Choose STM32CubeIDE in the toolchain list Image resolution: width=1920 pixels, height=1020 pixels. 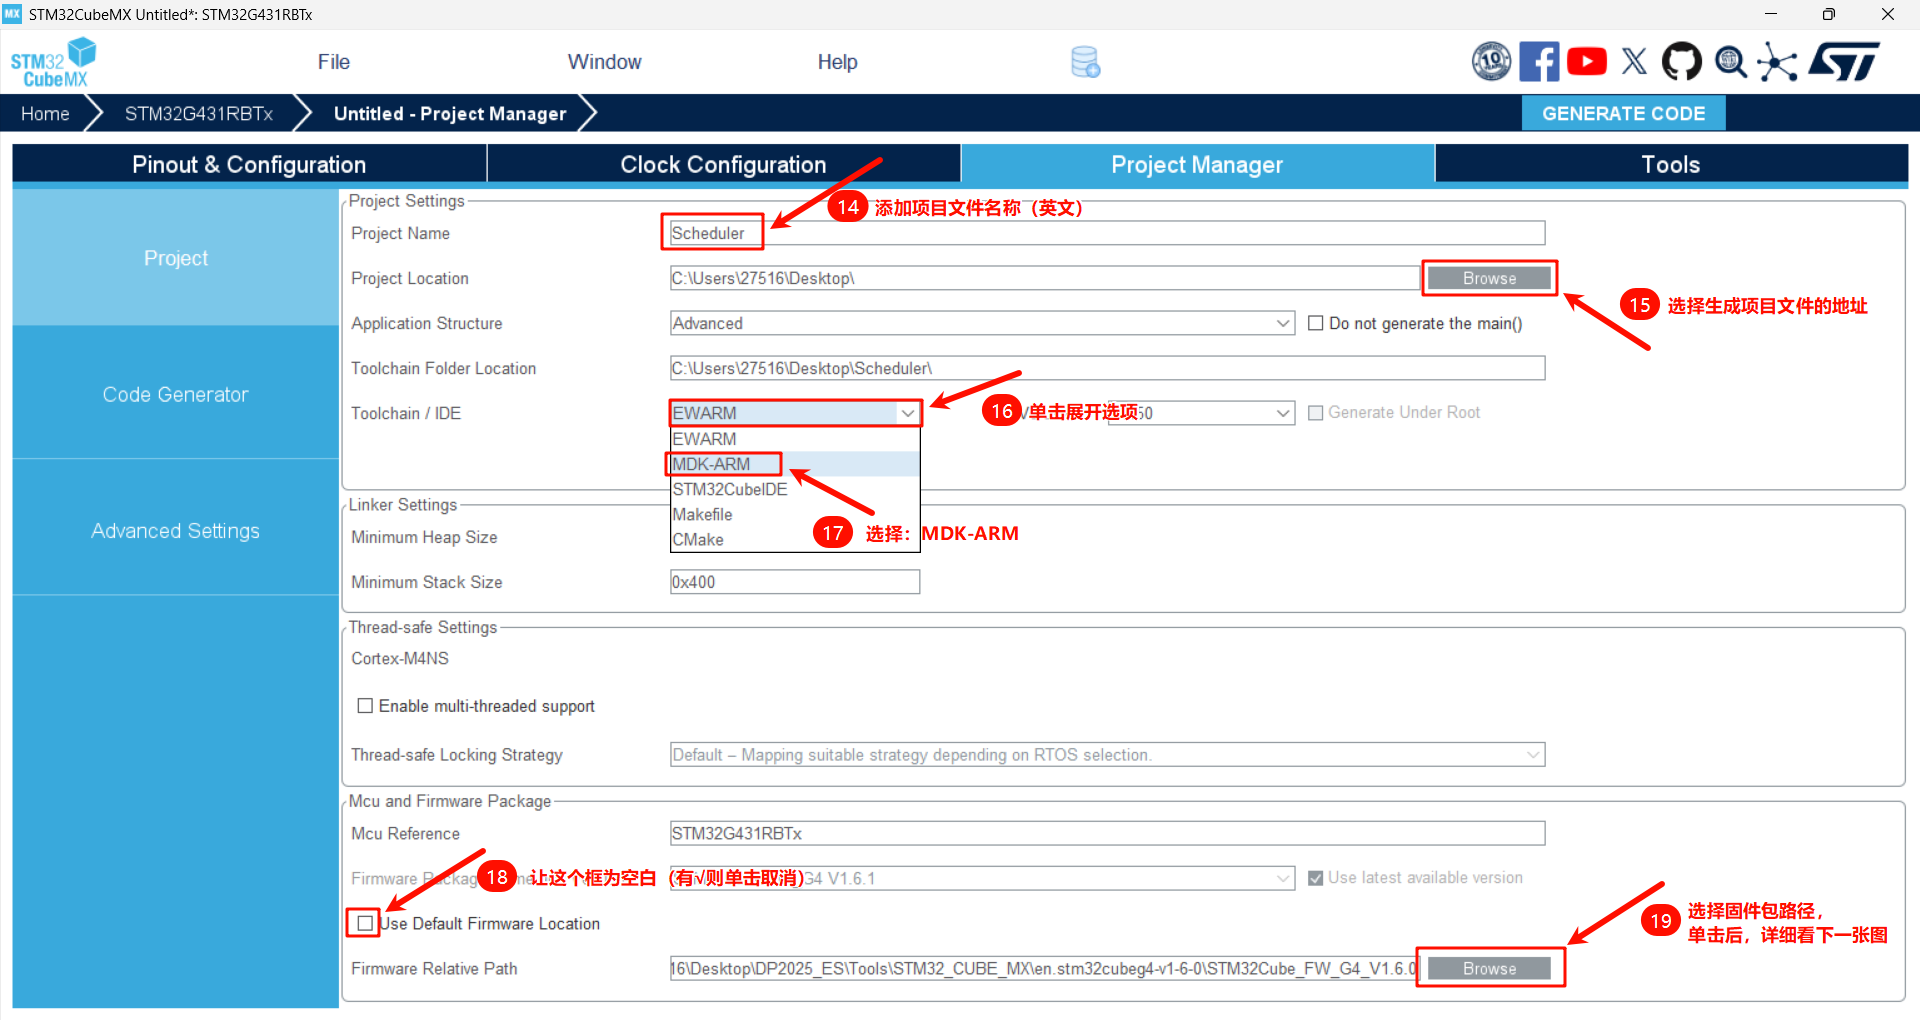pyautogui.click(x=730, y=489)
